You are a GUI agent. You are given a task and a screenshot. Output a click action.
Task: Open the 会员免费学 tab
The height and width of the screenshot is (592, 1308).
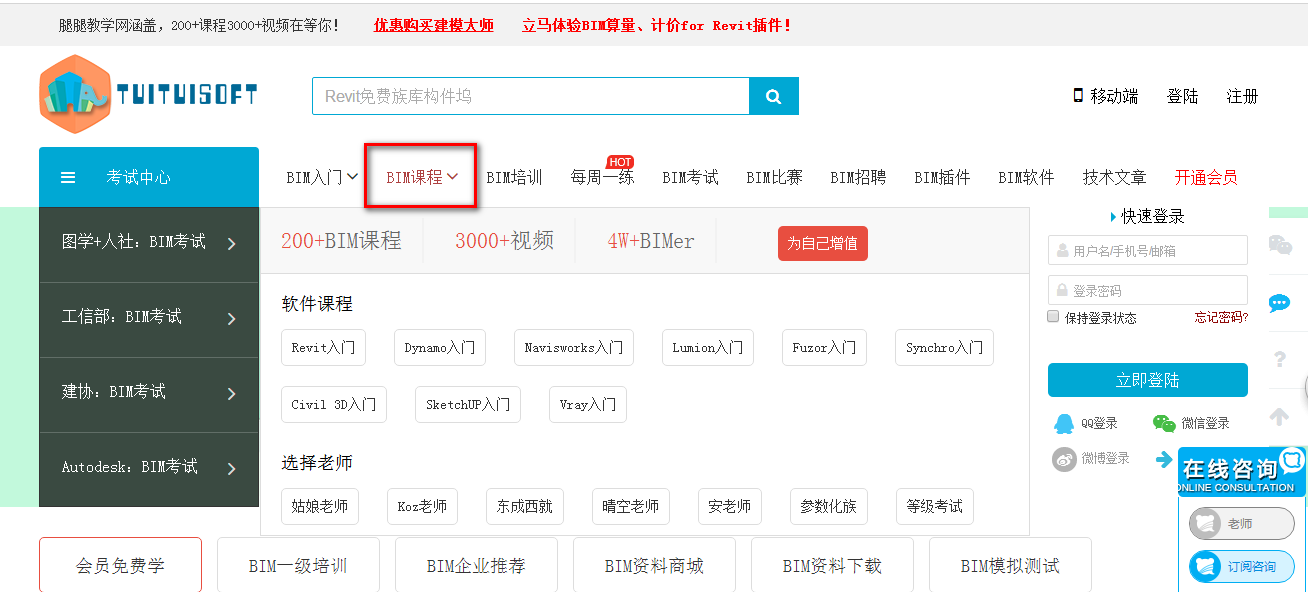tap(120, 566)
